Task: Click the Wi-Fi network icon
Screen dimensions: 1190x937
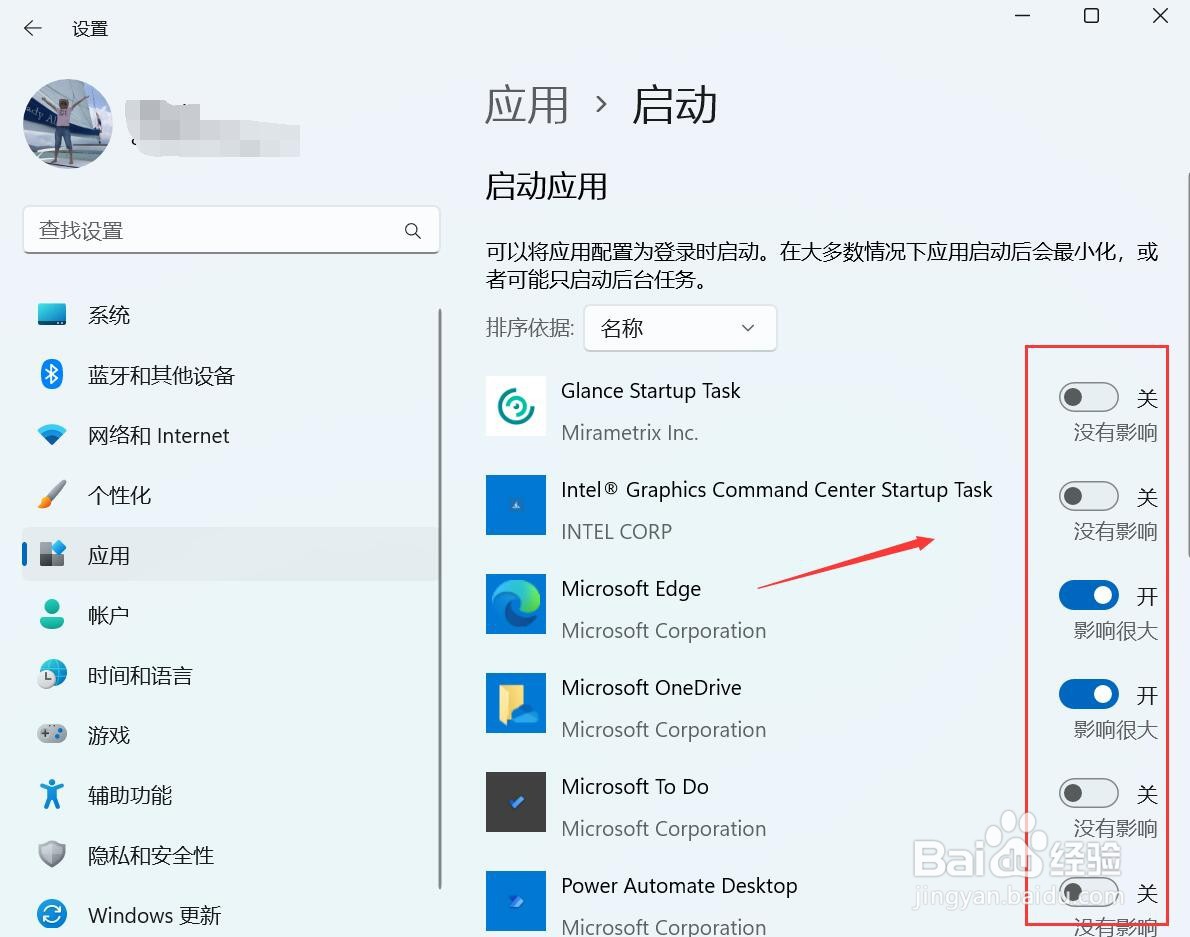Action: pyautogui.click(x=52, y=435)
